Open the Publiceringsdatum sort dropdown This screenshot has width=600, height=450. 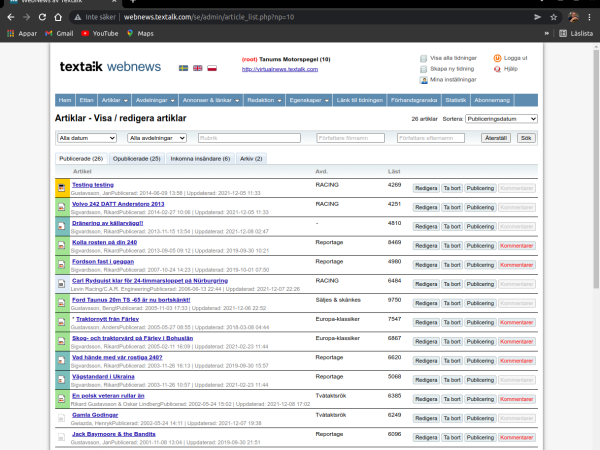click(x=501, y=119)
